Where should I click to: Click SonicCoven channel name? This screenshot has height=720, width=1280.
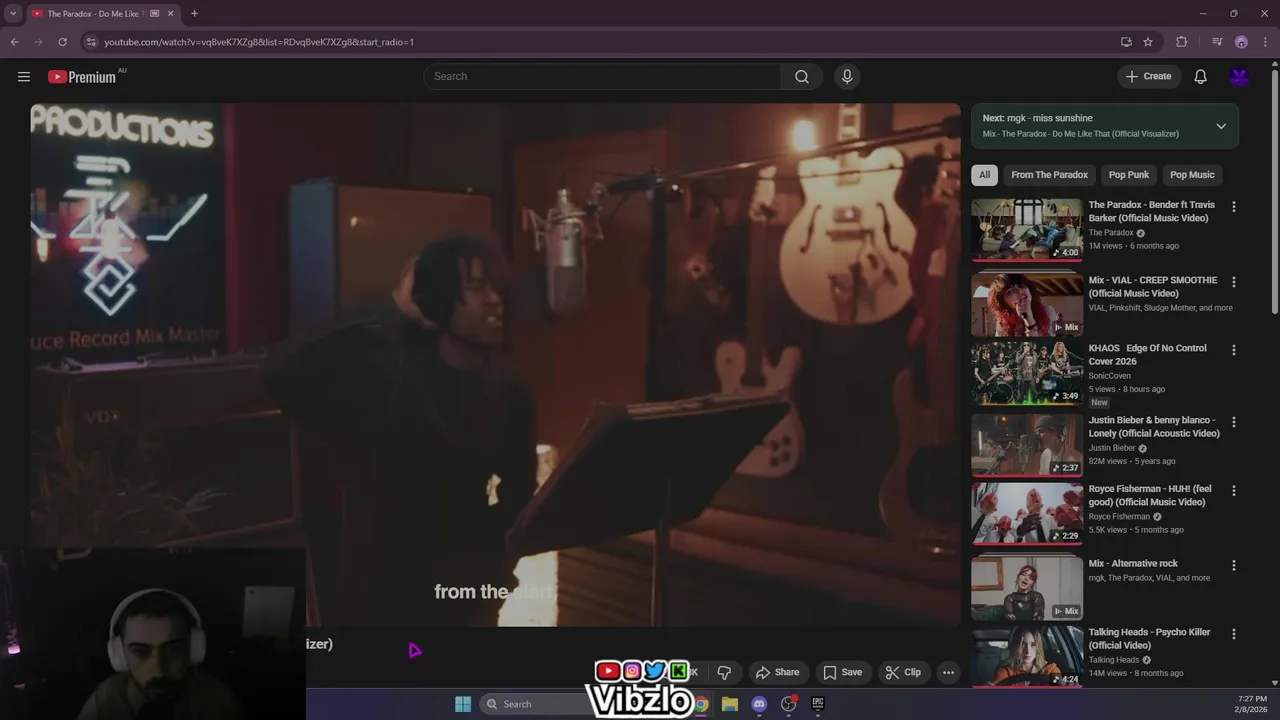coord(1110,376)
